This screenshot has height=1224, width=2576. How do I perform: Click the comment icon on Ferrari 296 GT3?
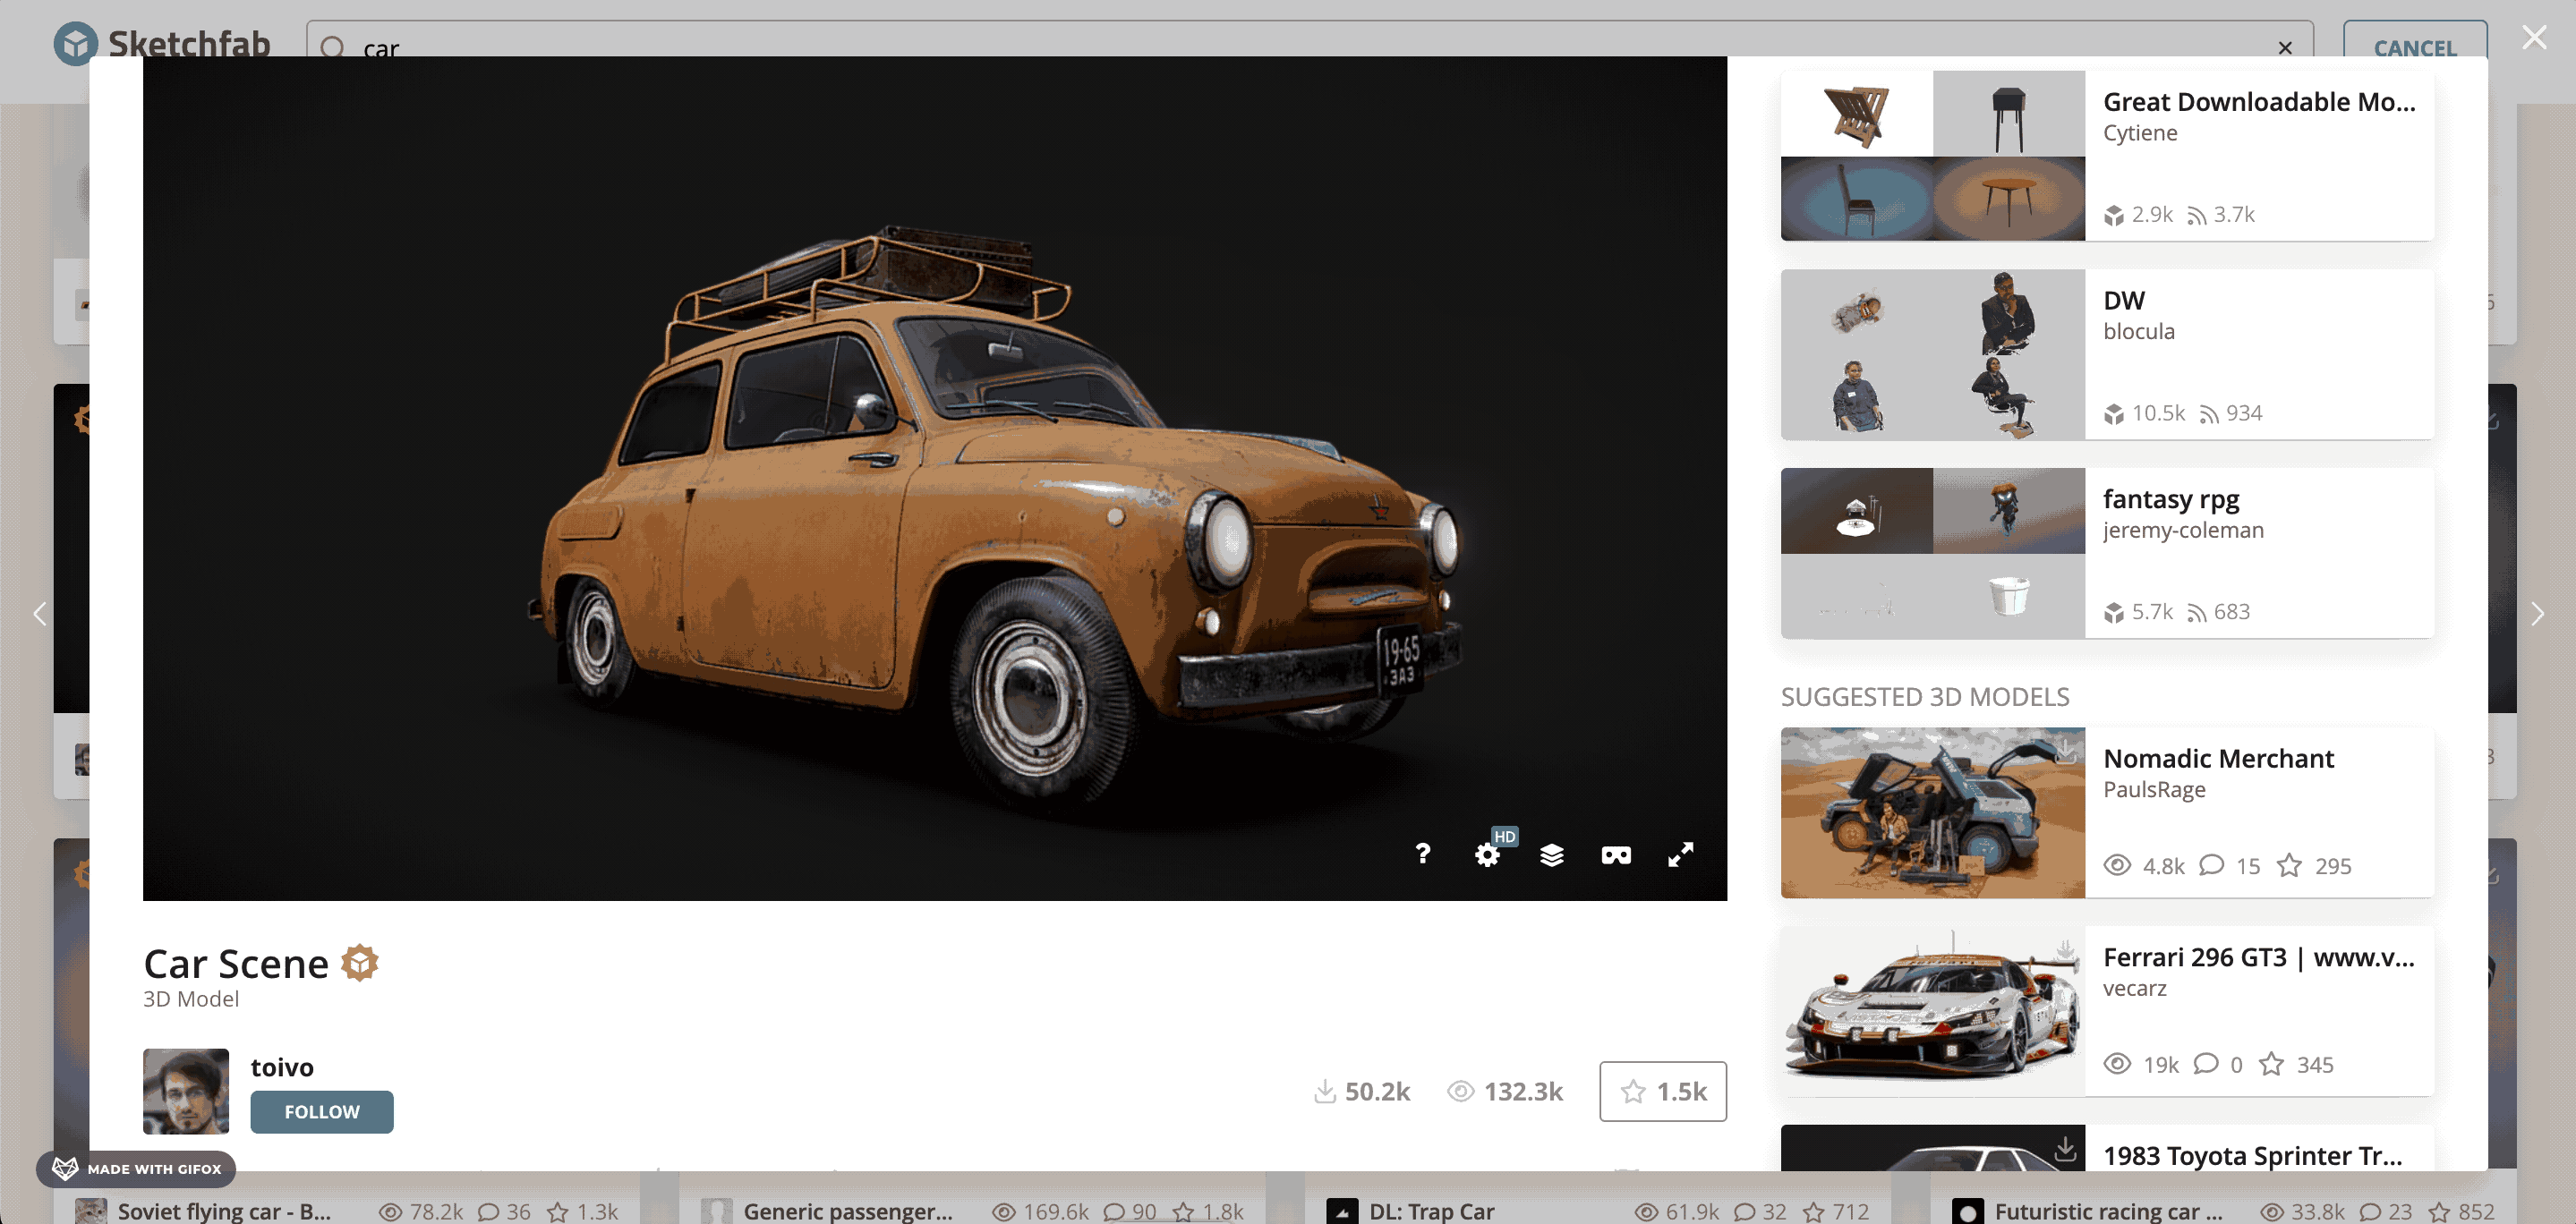click(2205, 1064)
